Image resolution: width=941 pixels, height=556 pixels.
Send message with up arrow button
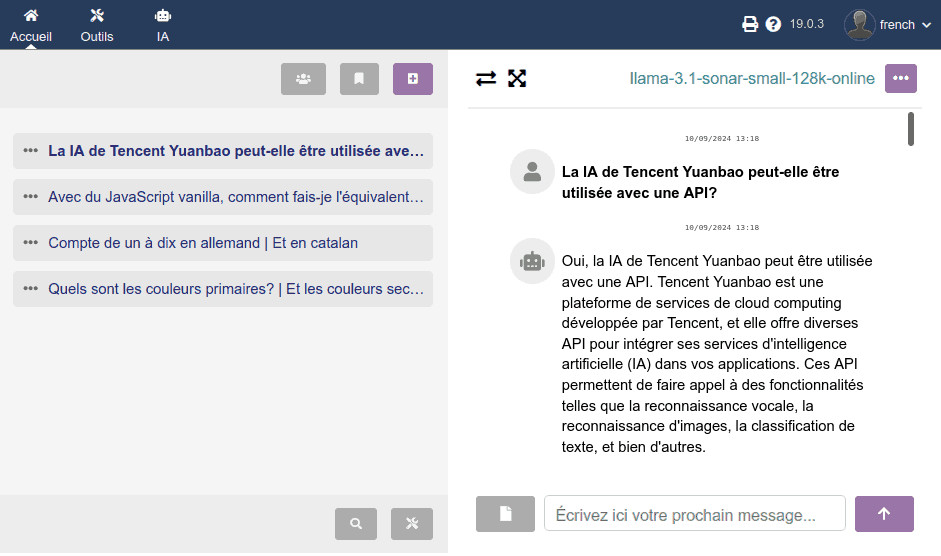click(884, 514)
